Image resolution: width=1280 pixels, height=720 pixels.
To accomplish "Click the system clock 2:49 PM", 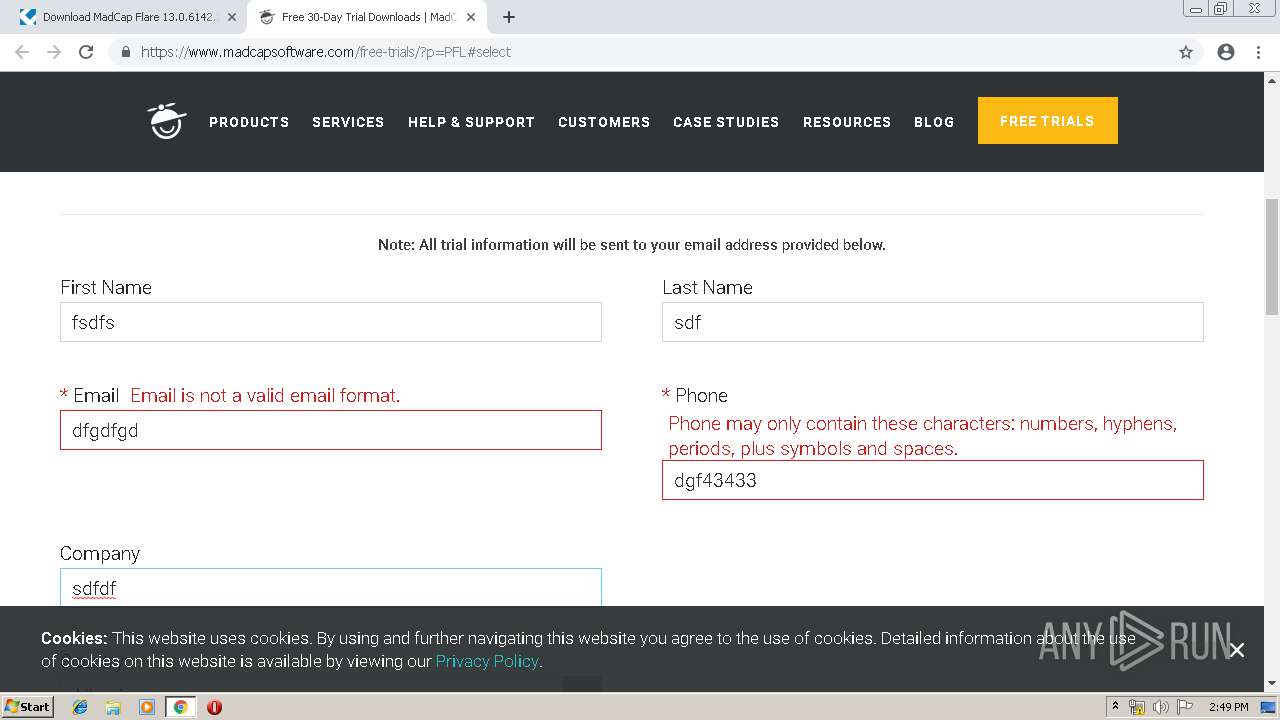I will point(1228,707).
